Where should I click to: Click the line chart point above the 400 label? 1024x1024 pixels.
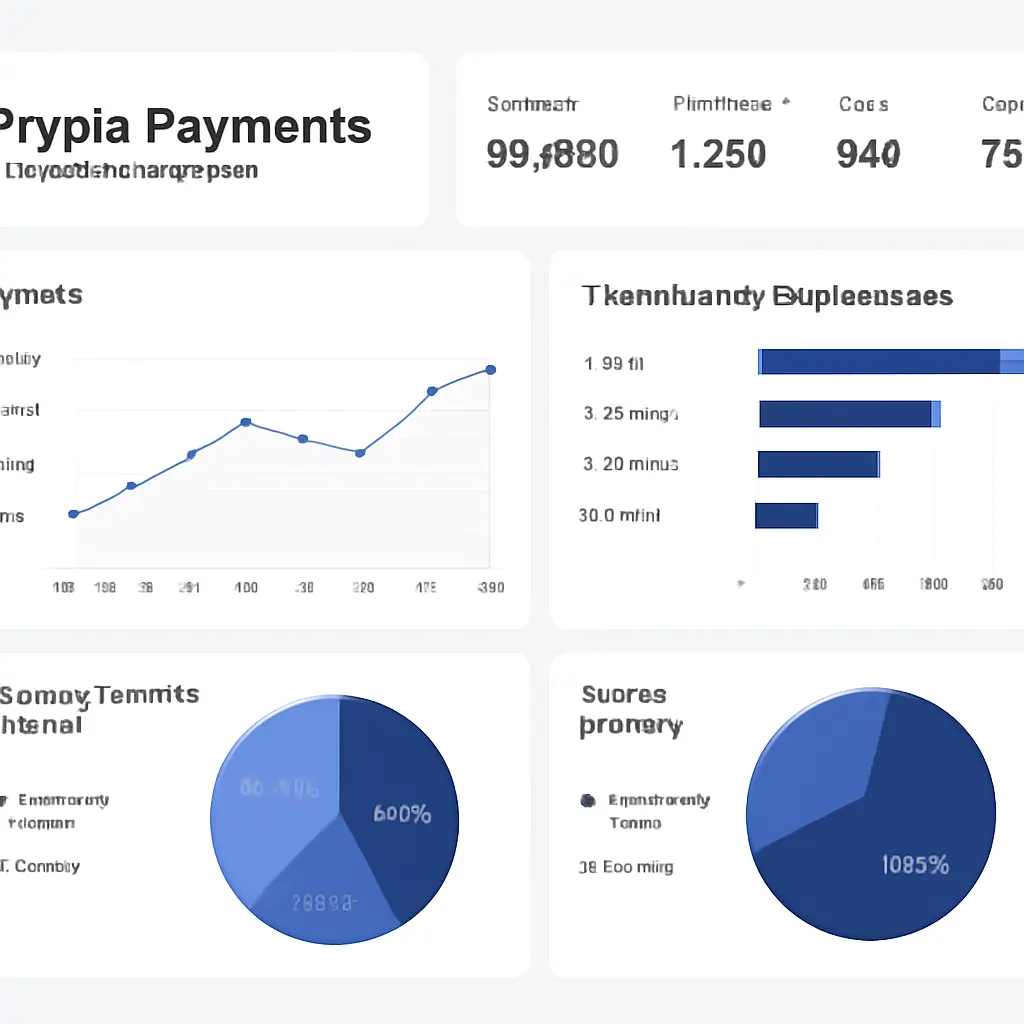246,422
